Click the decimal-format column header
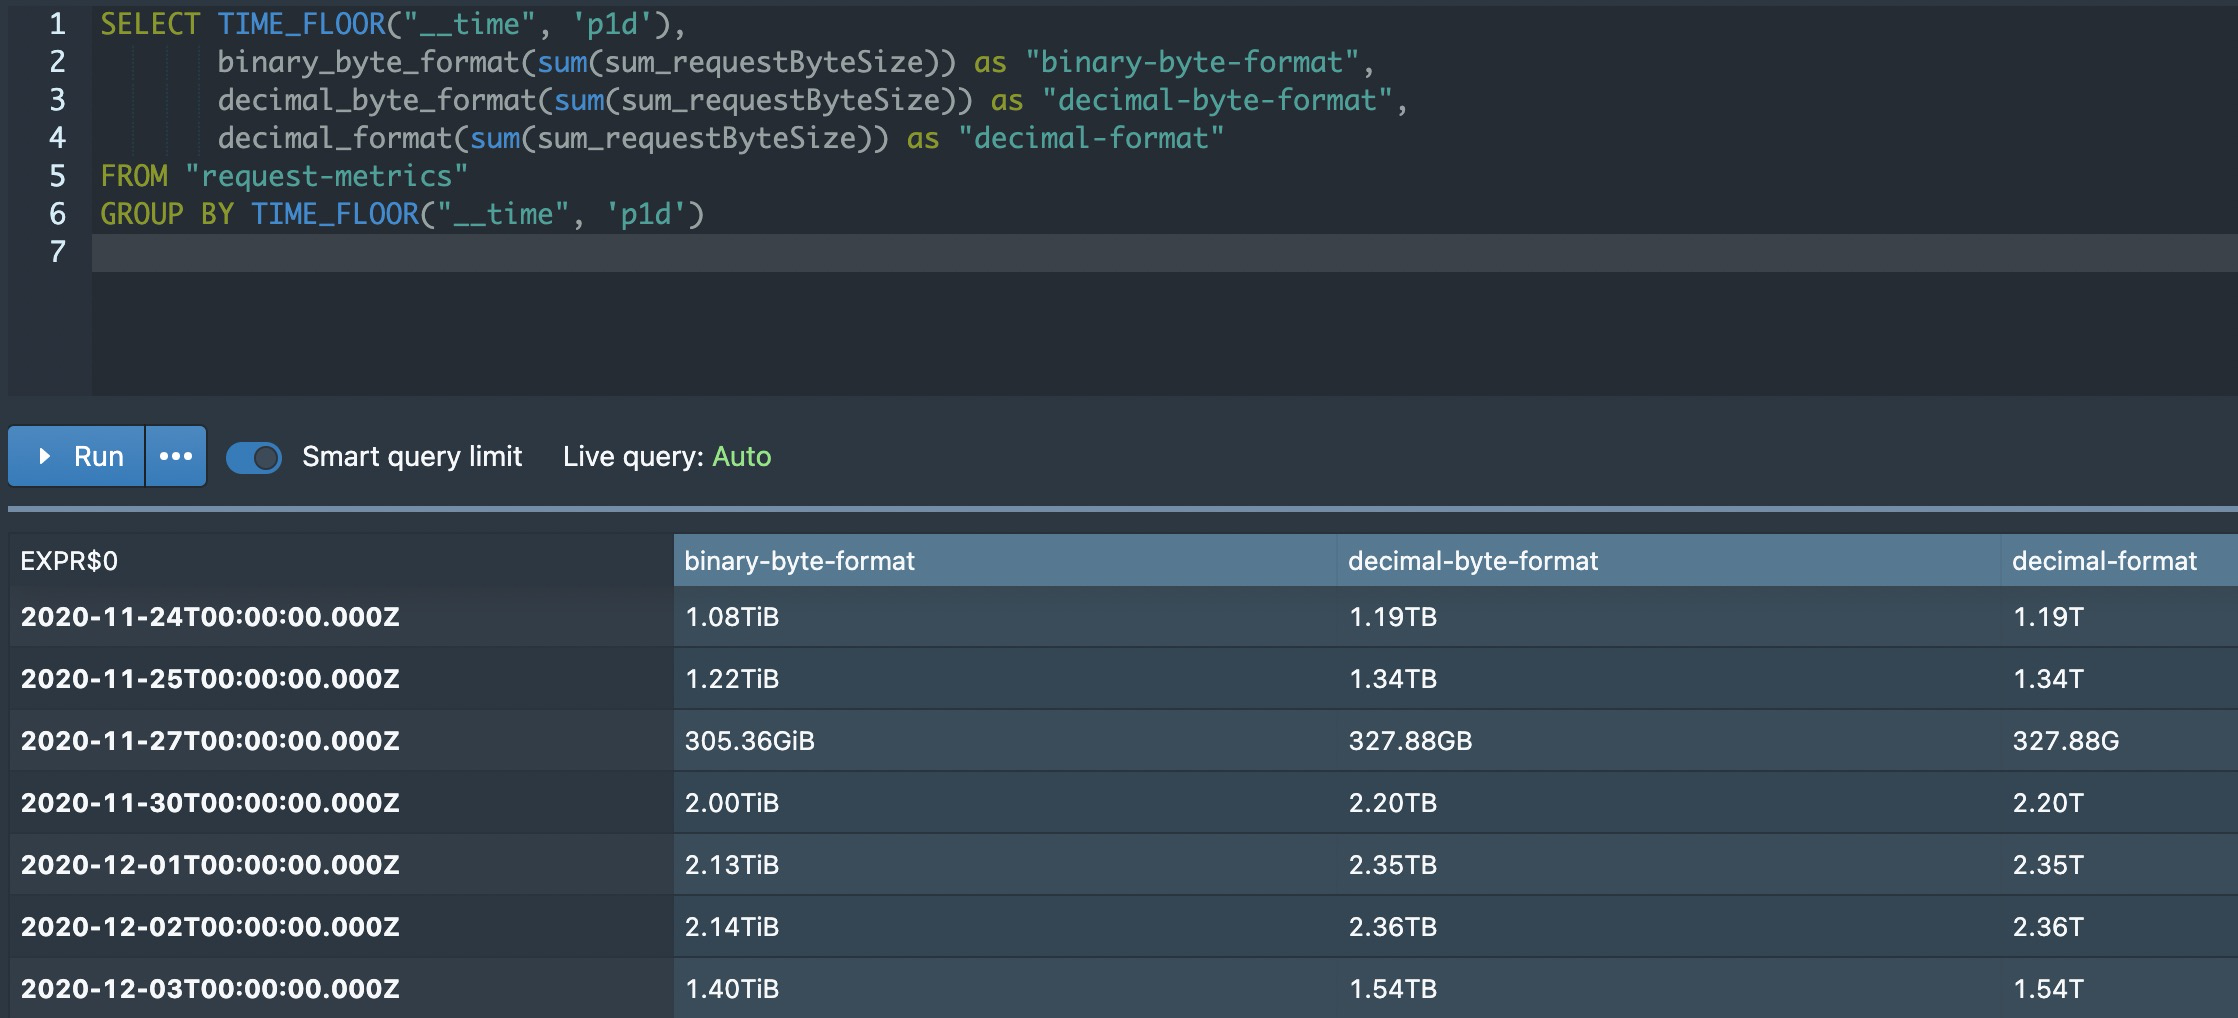 pos(2120,560)
